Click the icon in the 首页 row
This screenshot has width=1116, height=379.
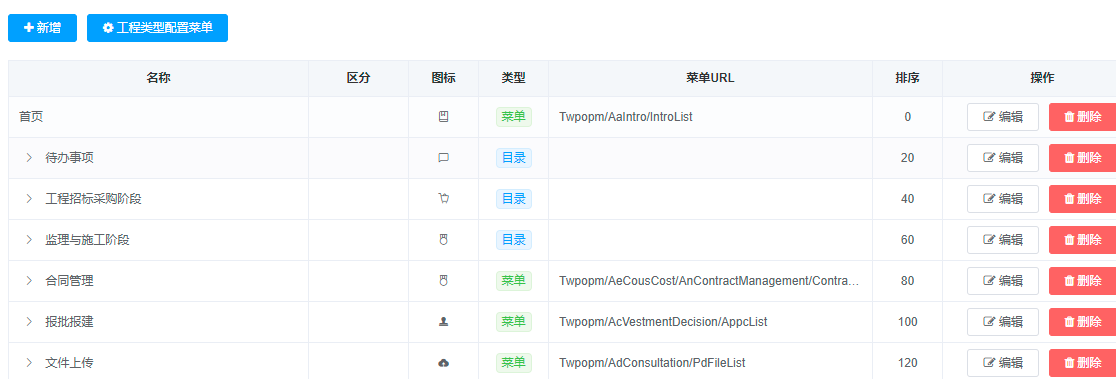click(443, 117)
